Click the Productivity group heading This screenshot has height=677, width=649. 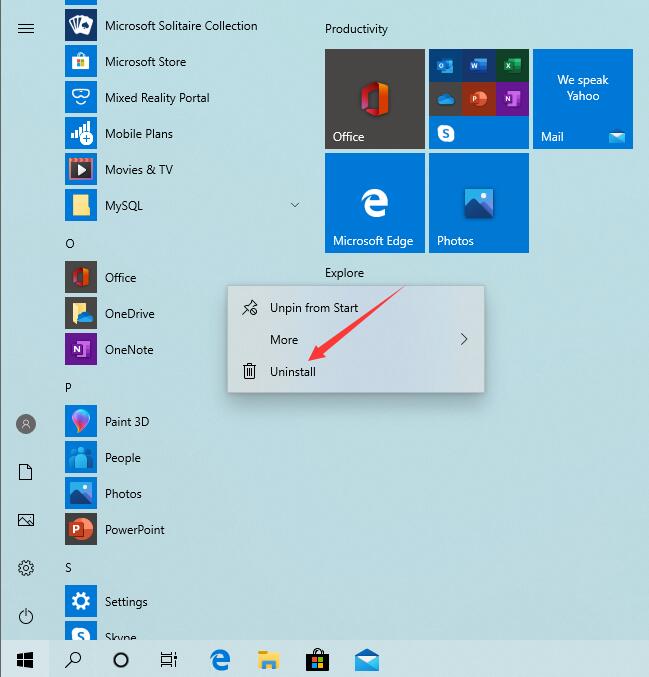(x=356, y=29)
